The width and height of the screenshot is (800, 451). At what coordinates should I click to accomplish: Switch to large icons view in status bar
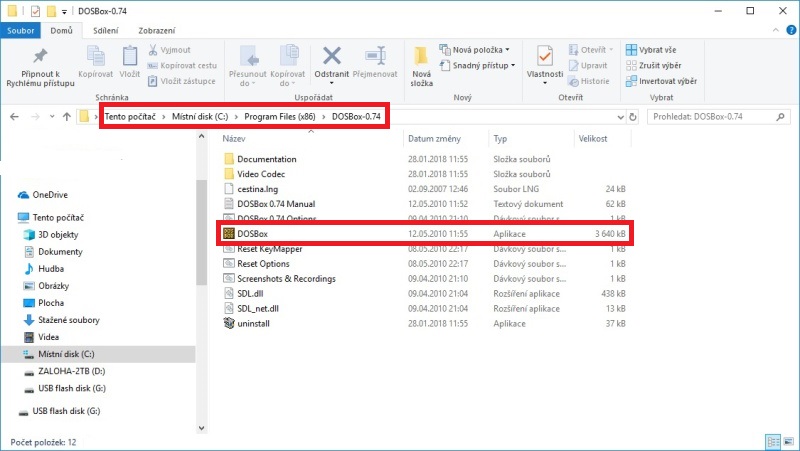pos(789,442)
